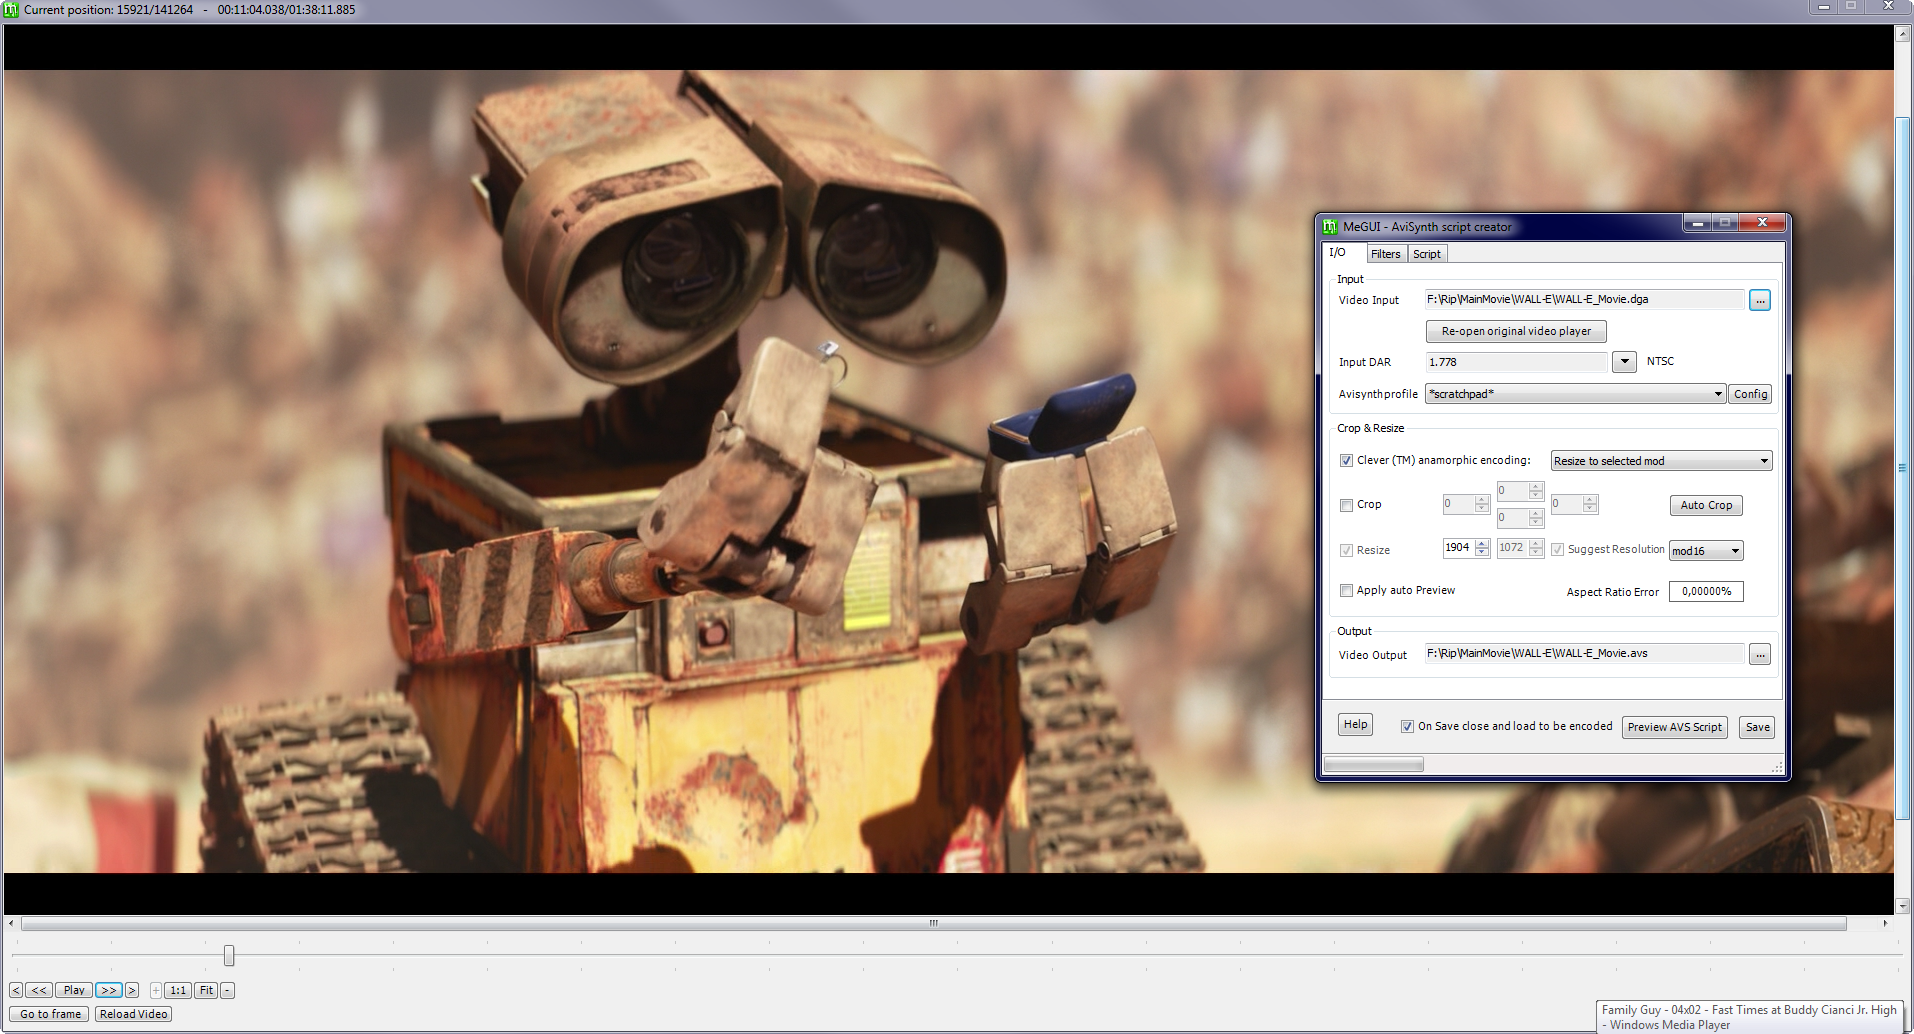This screenshot has height=1034, width=1914.
Task: Expand the Input DAR dropdown arrow
Action: [x=1624, y=362]
